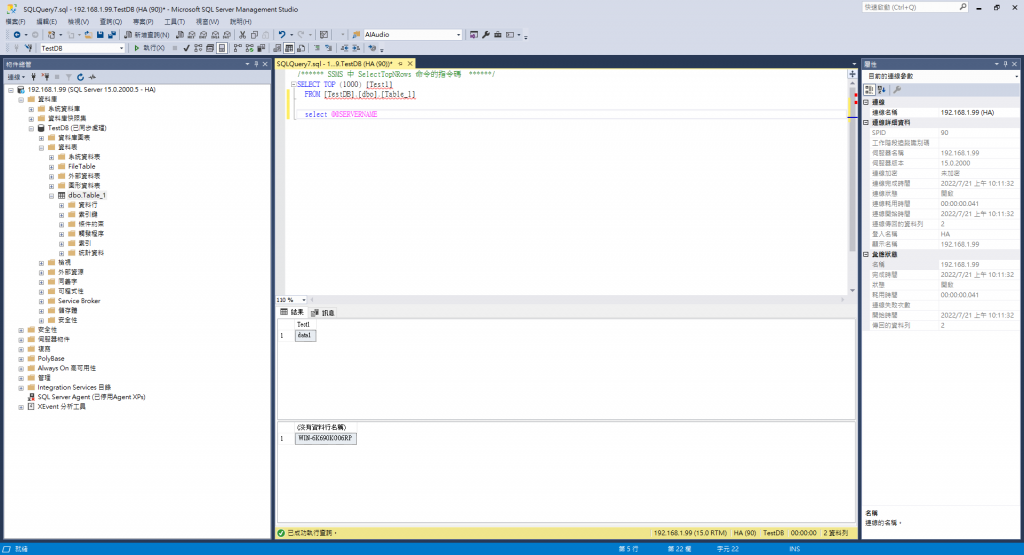1024x555 pixels.
Task: Expand the Service Broker folder
Action: pyautogui.click(x=42, y=301)
